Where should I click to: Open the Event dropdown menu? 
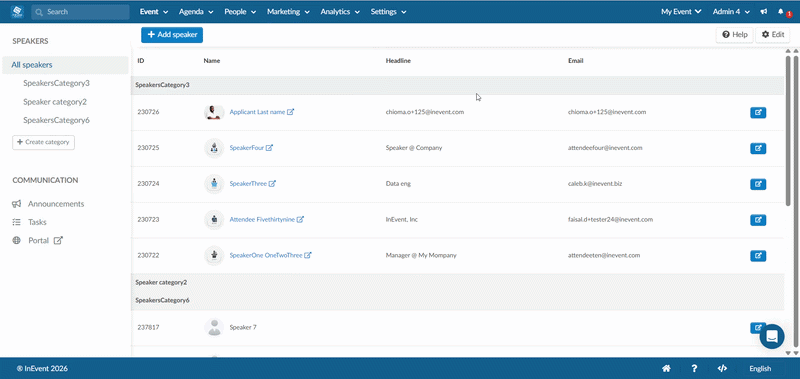point(155,12)
